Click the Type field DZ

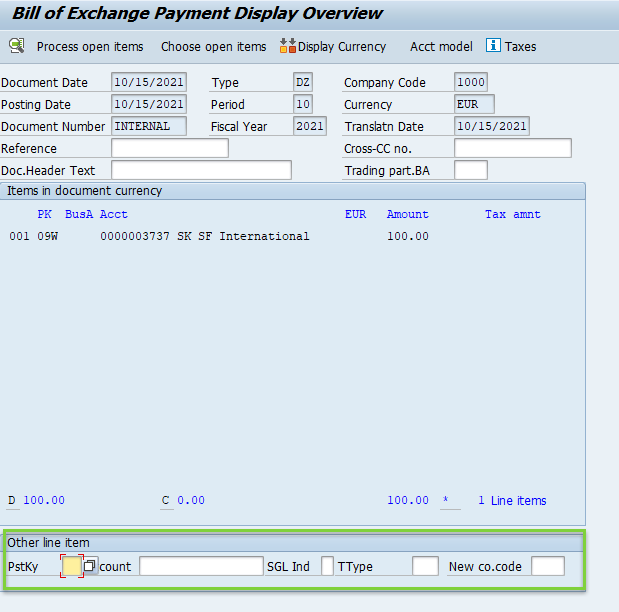[303, 82]
